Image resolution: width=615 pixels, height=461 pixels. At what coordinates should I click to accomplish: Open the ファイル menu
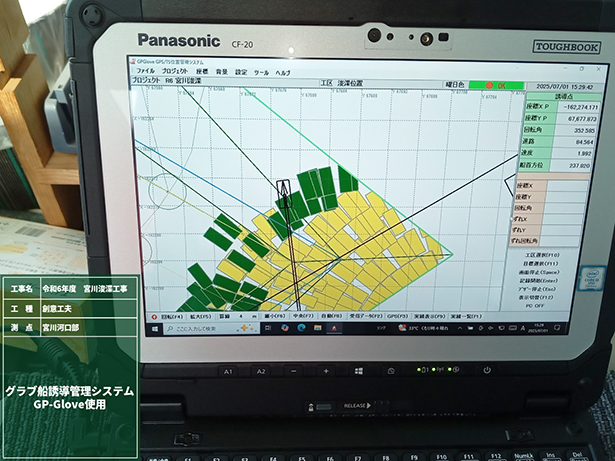tap(145, 73)
